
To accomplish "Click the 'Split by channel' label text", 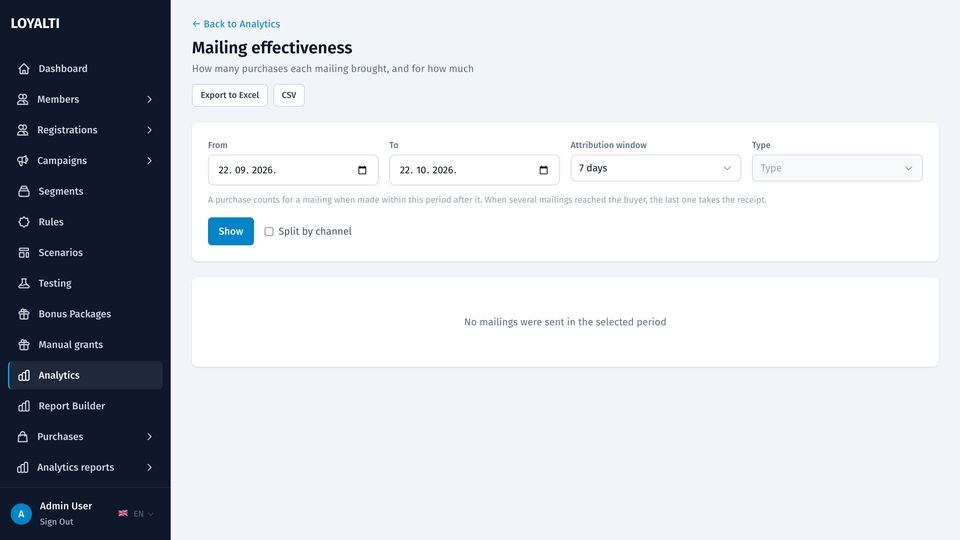I will pyautogui.click(x=315, y=231).
